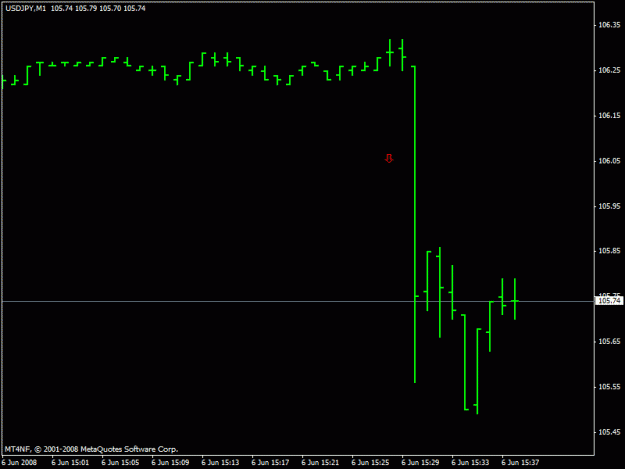
Task: Click the current price tag 105.74
Action: click(x=609, y=300)
